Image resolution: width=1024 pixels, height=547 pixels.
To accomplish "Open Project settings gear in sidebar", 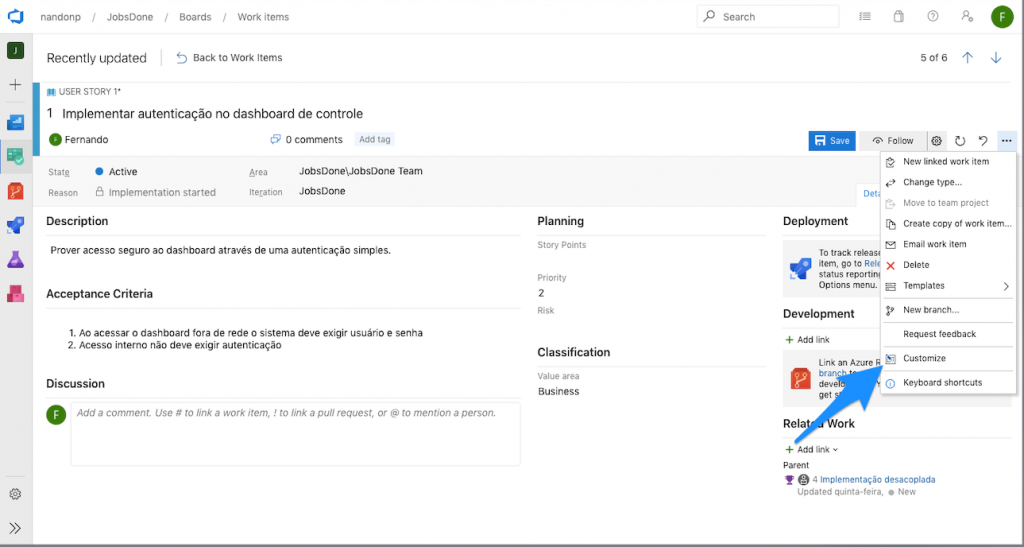I will pos(15,494).
